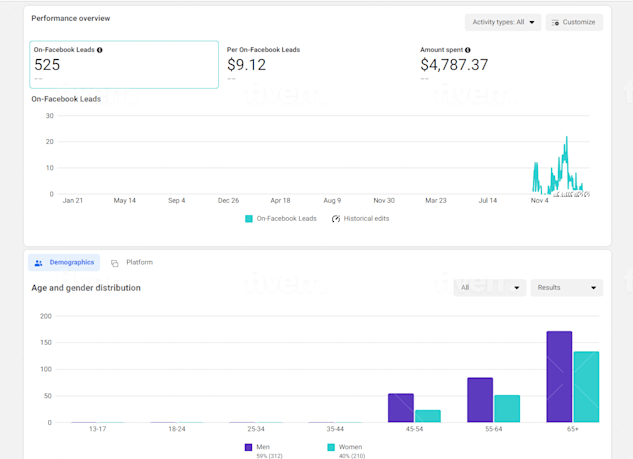Click the leads peak on line chart
This screenshot has width=633, height=459.
[567, 138]
